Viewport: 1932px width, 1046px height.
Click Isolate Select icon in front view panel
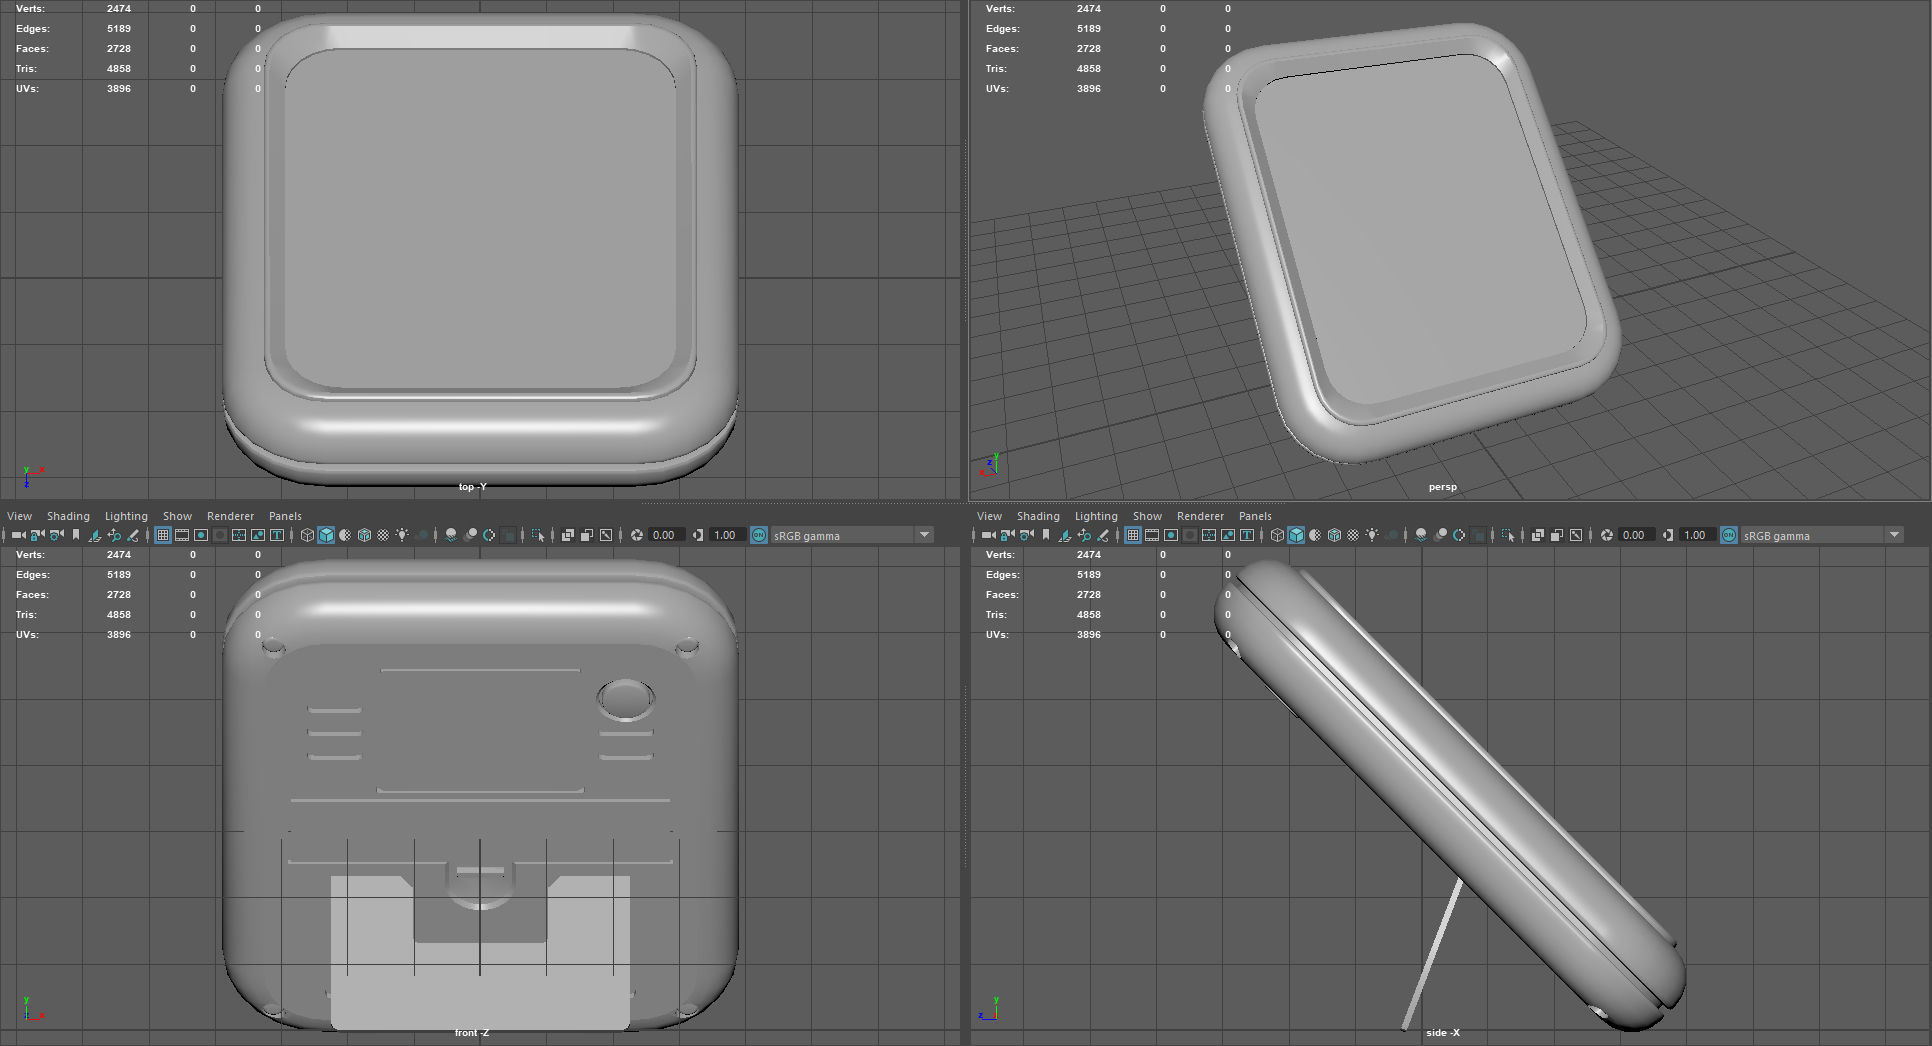[538, 535]
